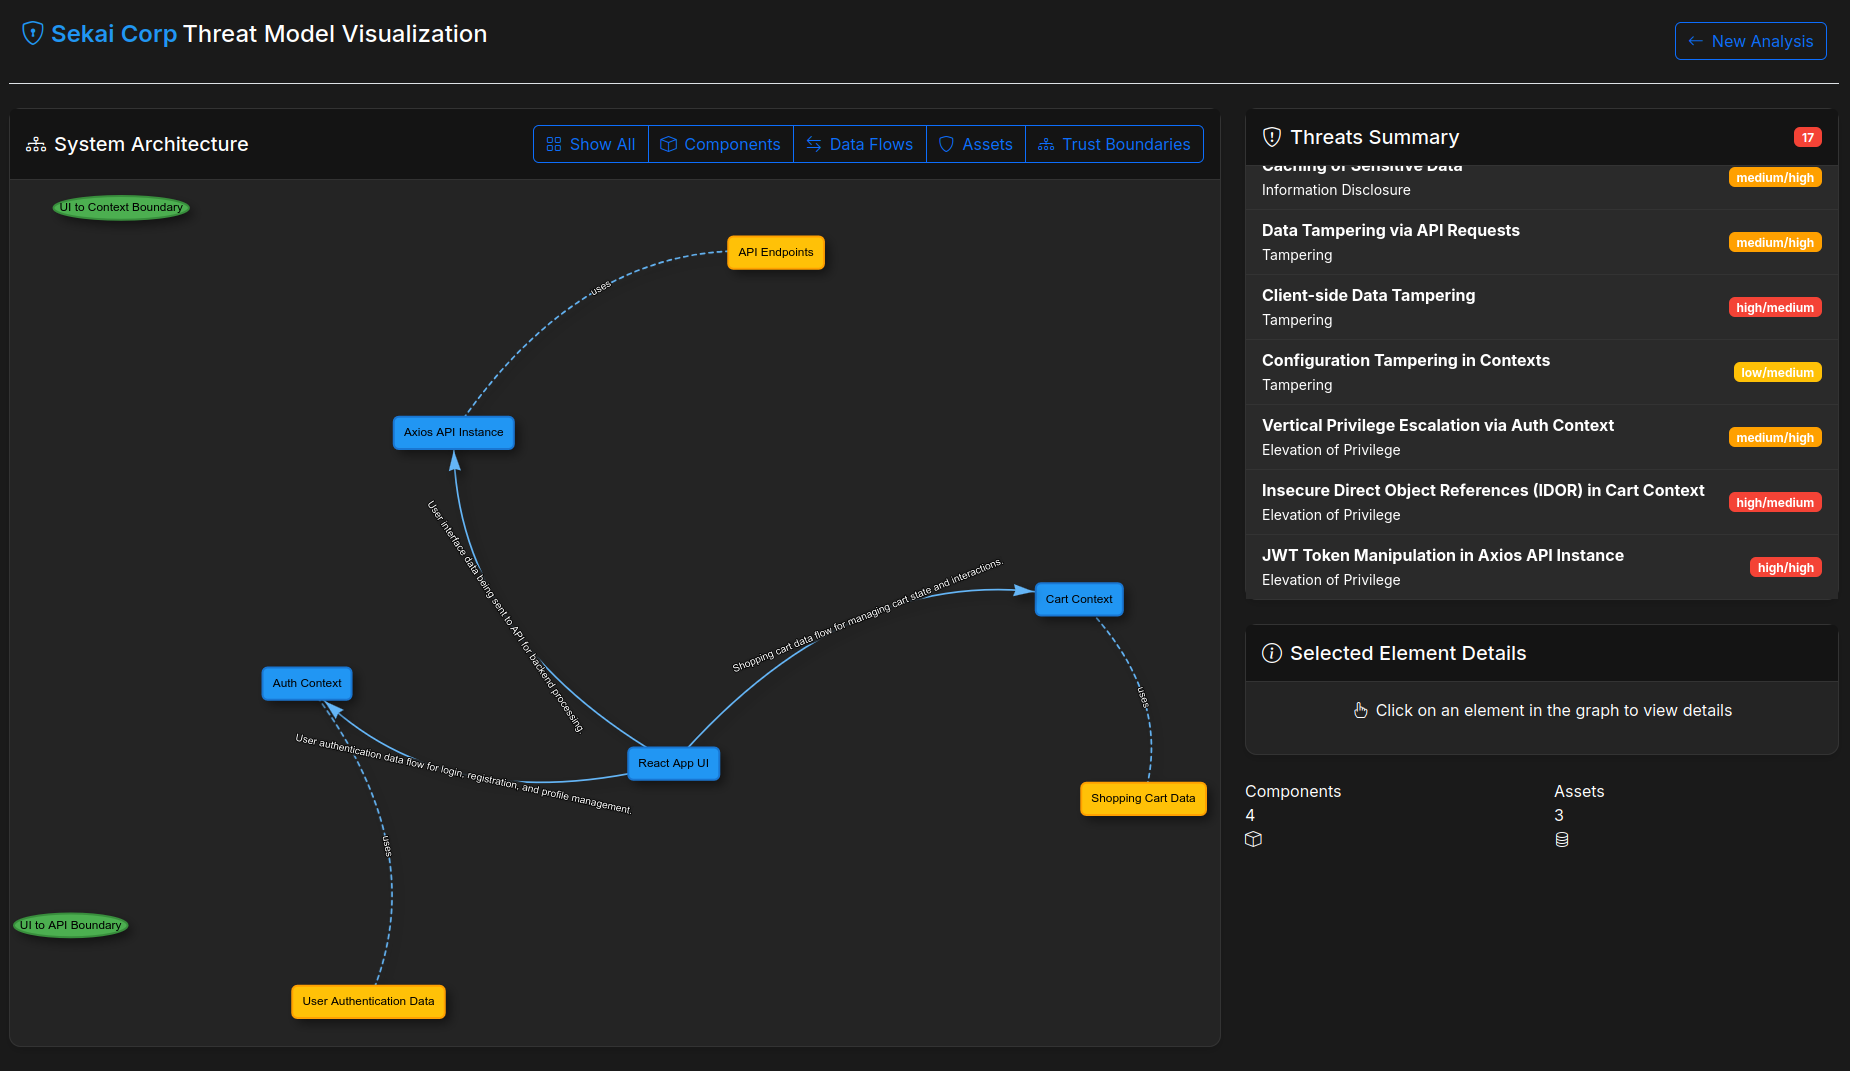Click the Threats Summary shield icon

tap(1272, 137)
